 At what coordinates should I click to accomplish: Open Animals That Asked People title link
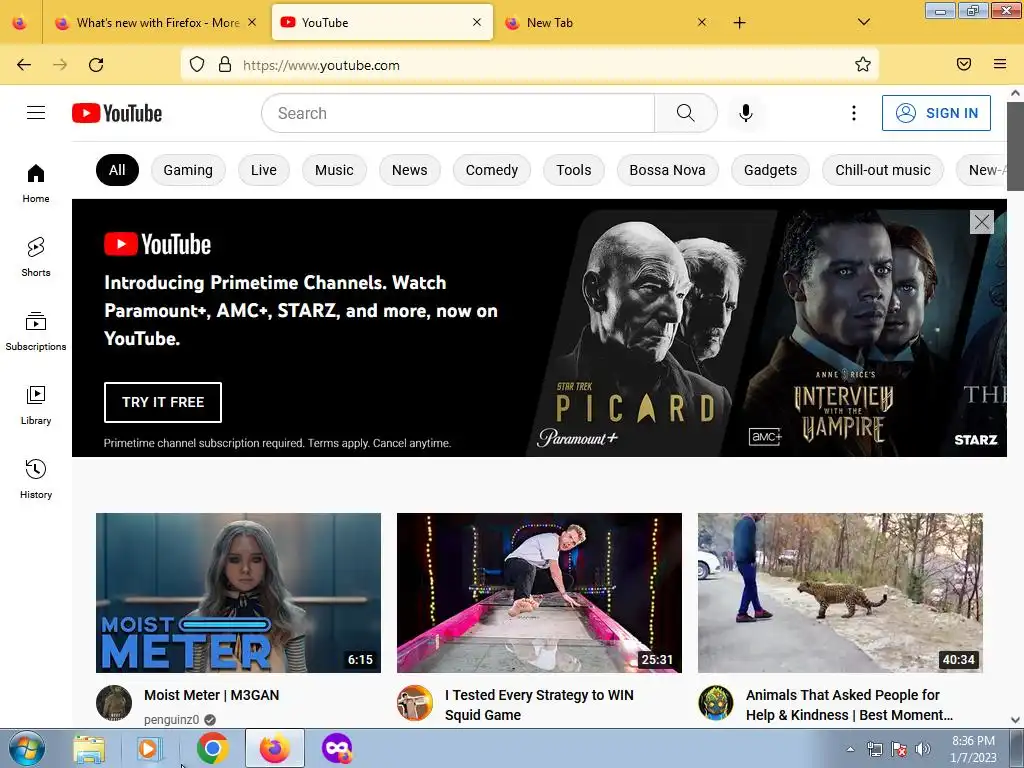pyautogui.click(x=849, y=705)
